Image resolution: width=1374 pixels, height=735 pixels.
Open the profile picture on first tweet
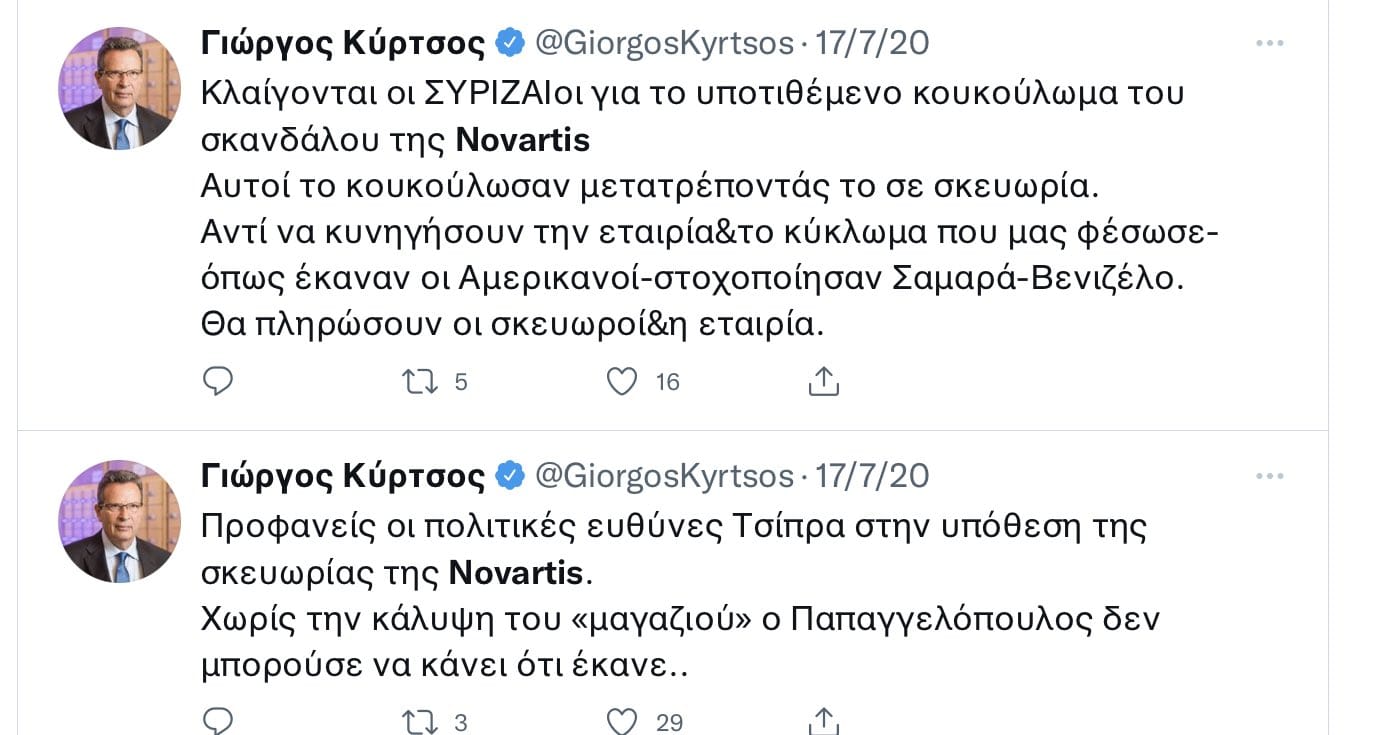120,88
